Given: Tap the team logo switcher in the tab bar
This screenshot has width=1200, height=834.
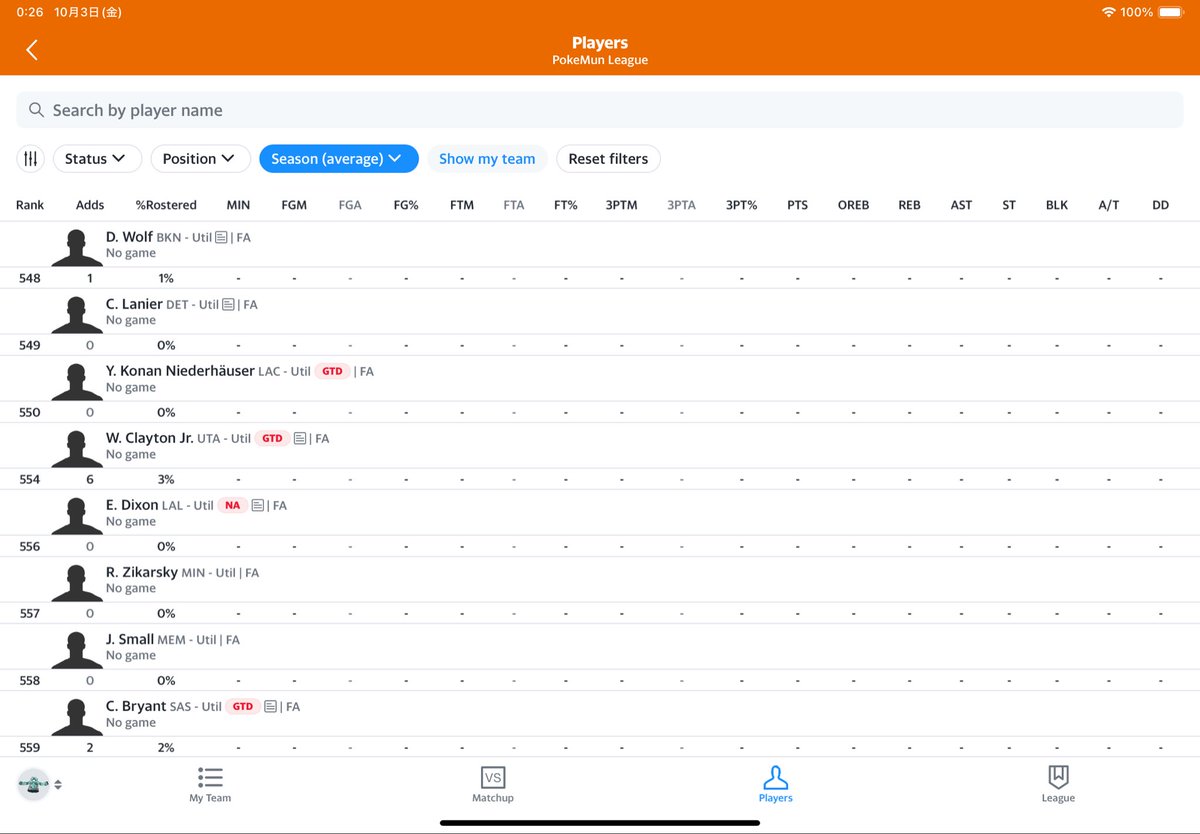Looking at the screenshot, I should point(33,784).
